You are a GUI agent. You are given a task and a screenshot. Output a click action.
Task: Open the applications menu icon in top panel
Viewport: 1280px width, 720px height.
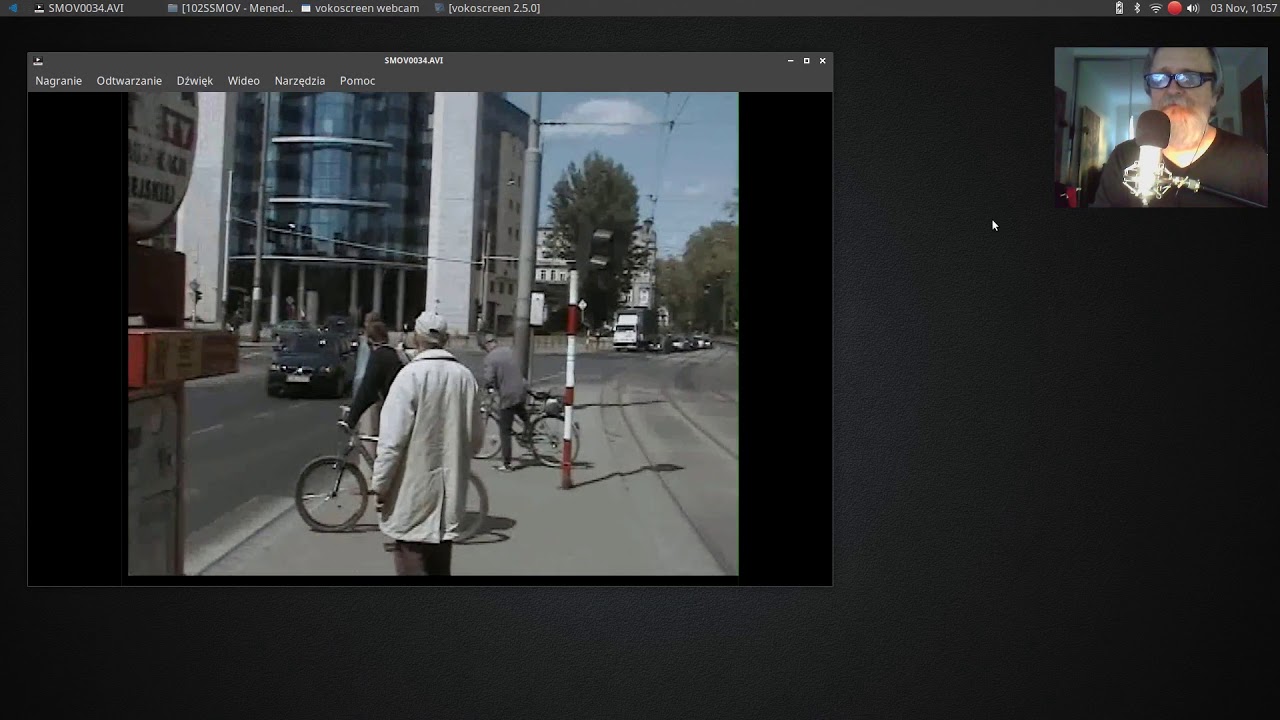(13, 8)
